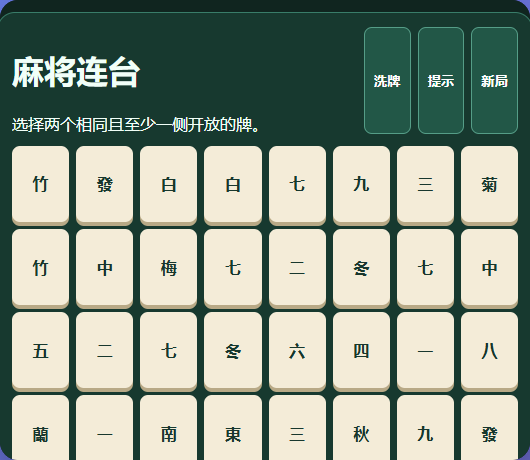Screen dimensions: 530x460
Task: Tap the 東 tile
Action: tap(233, 429)
